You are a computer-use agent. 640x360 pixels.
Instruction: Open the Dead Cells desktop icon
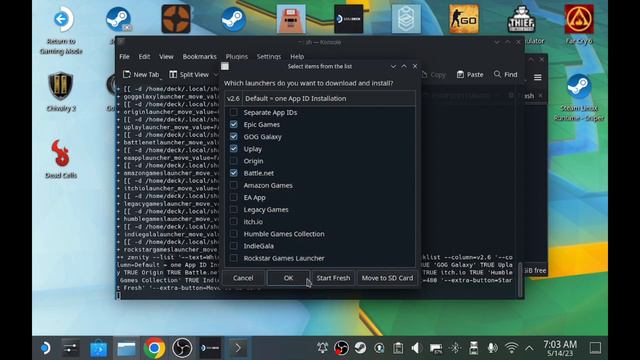(x=61, y=158)
